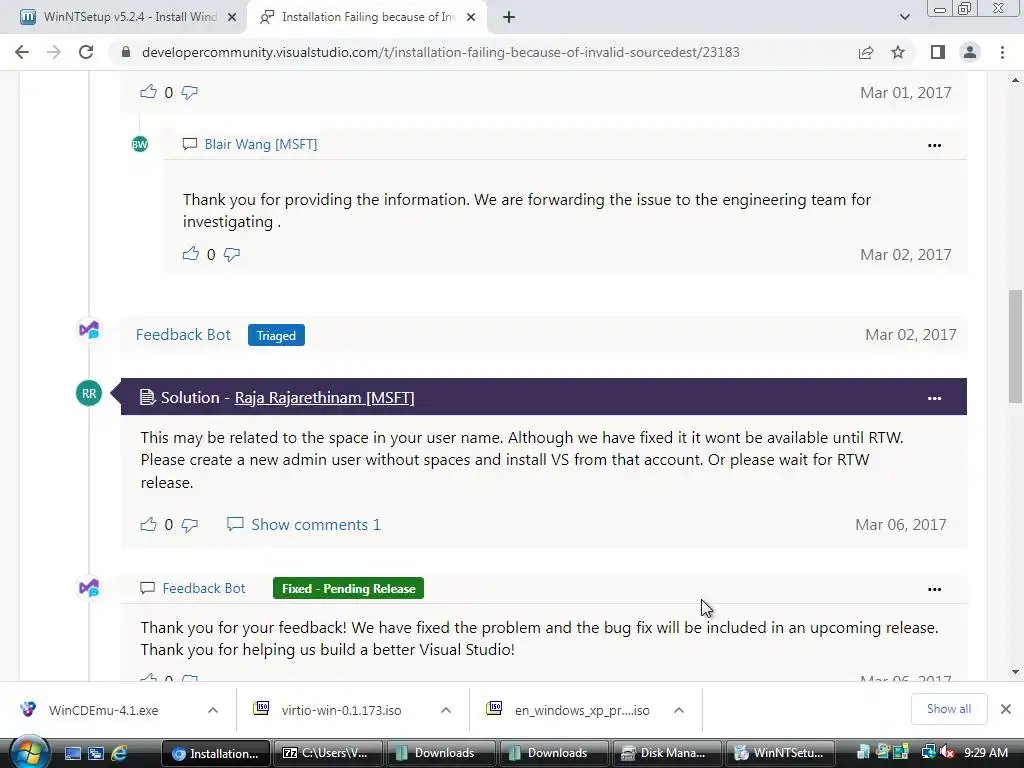Screen dimensions: 1024x768
Task: Open more options for Blair Wang comment
Action: click(935, 146)
